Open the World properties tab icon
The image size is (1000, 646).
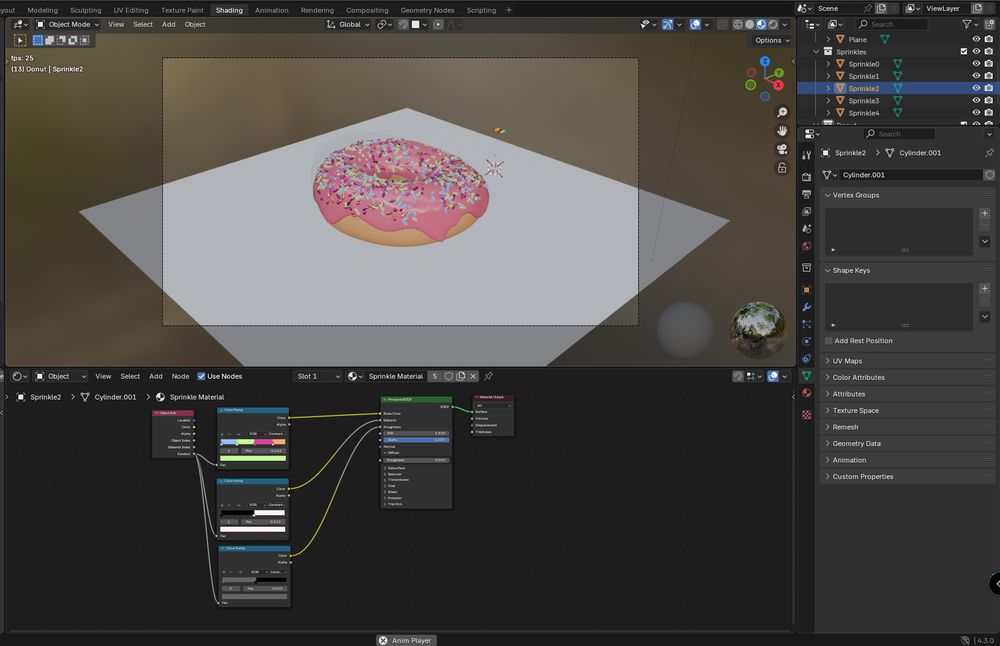(x=806, y=246)
